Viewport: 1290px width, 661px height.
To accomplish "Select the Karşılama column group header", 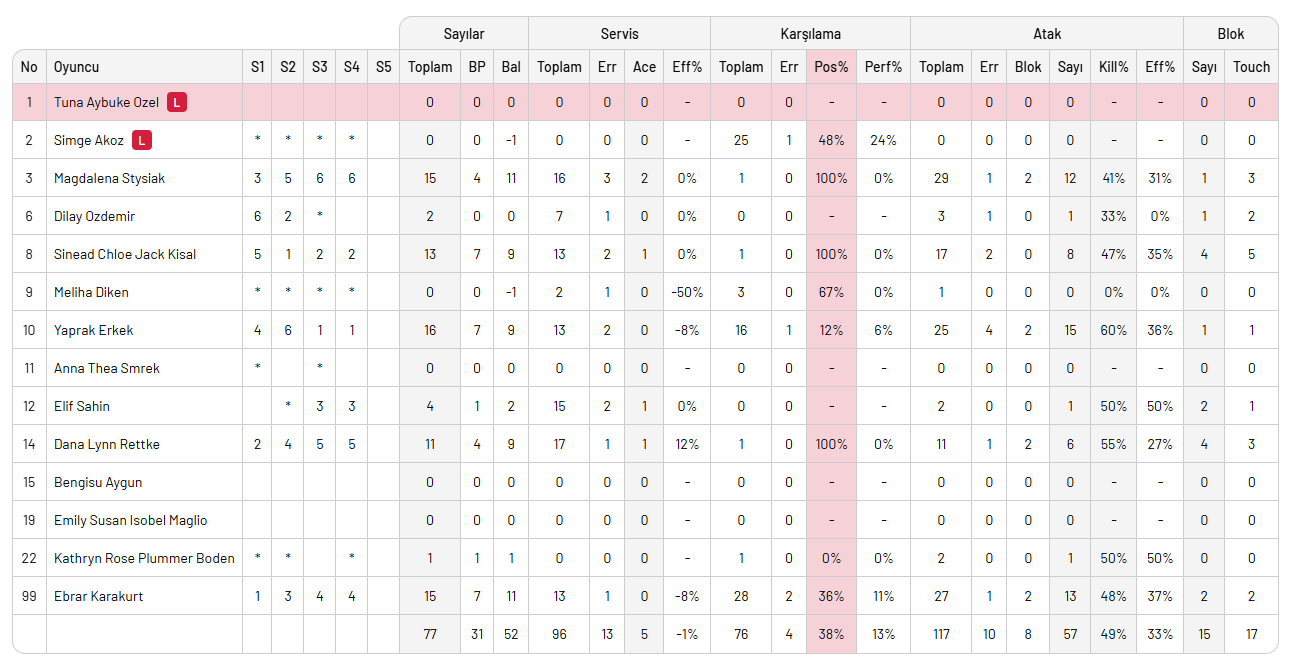I will (810, 33).
